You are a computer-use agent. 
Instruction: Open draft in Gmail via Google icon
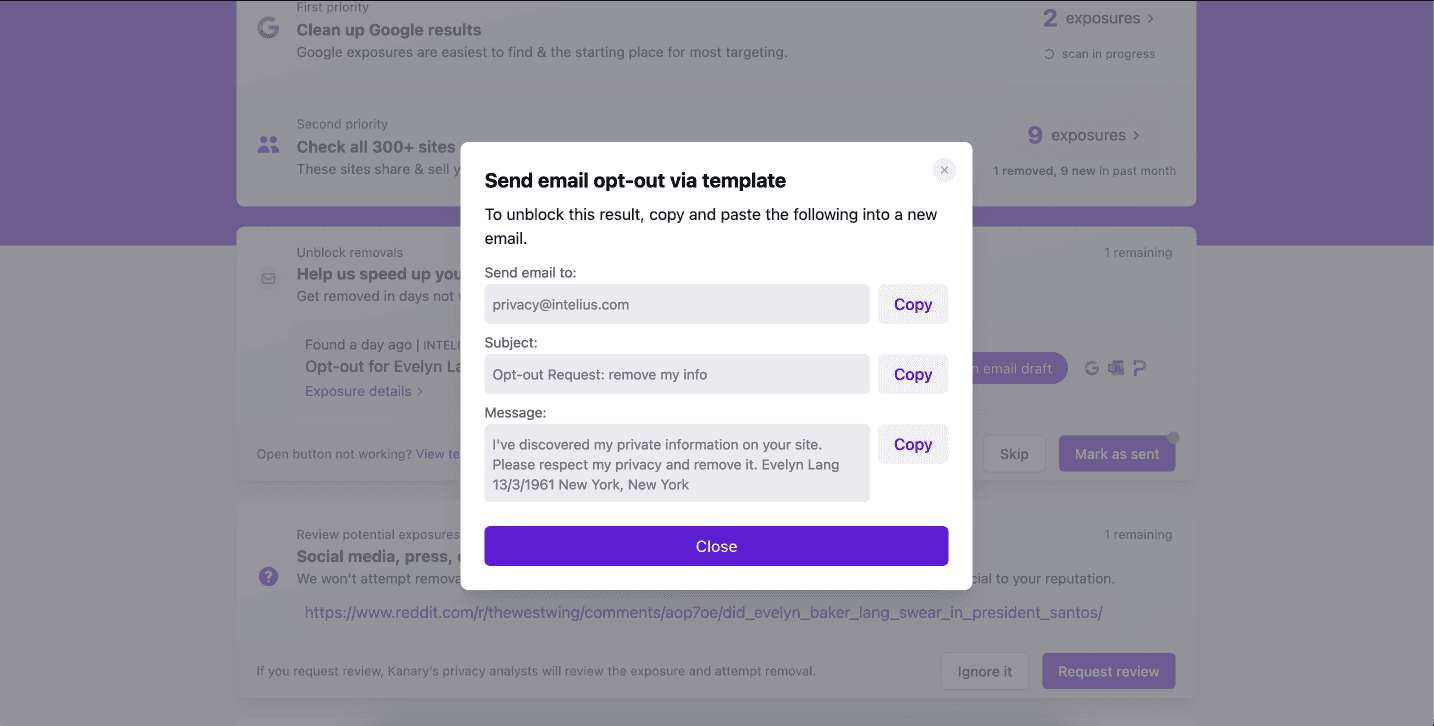click(1091, 368)
